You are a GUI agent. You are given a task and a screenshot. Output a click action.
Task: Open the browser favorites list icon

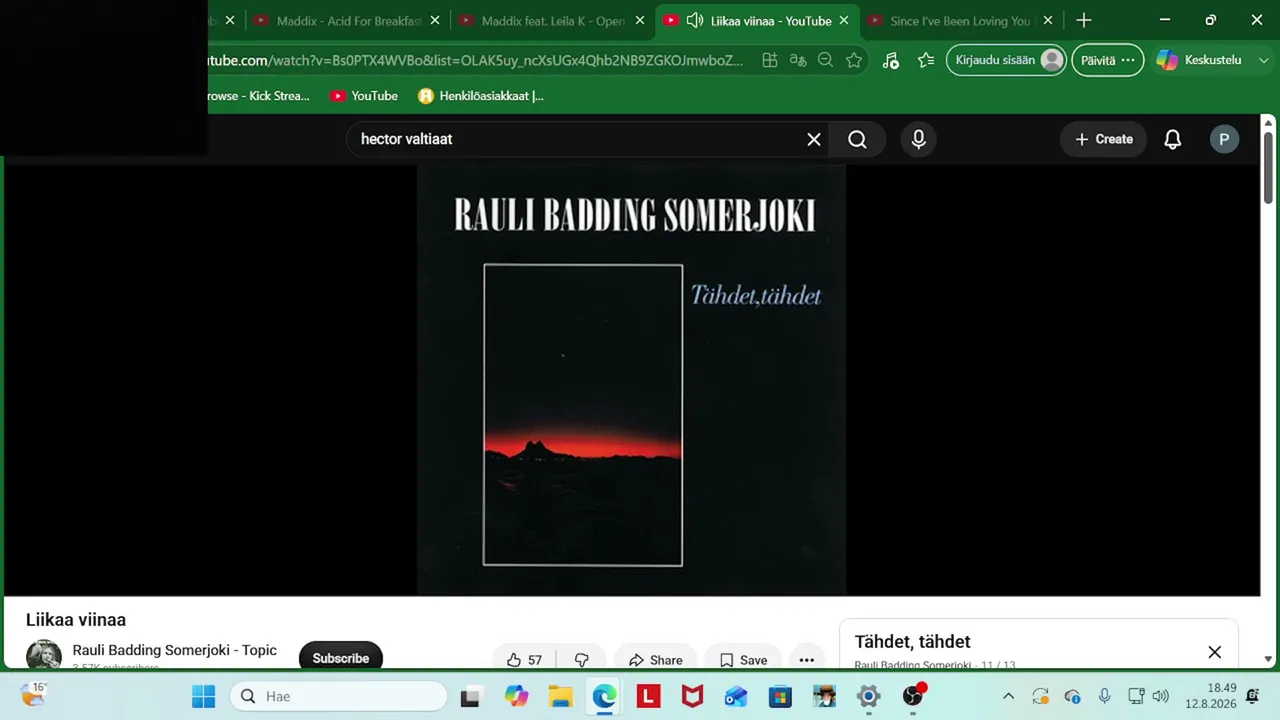[x=926, y=60]
